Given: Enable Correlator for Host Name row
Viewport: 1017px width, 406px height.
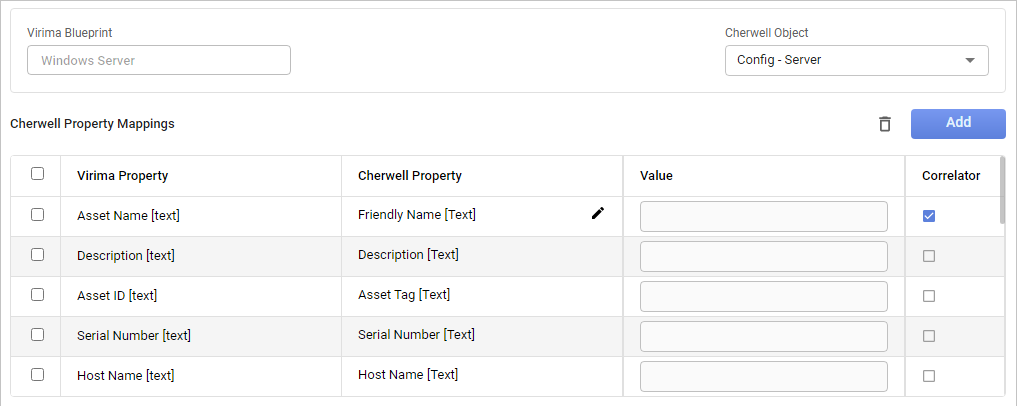Looking at the screenshot, I should [x=929, y=376].
